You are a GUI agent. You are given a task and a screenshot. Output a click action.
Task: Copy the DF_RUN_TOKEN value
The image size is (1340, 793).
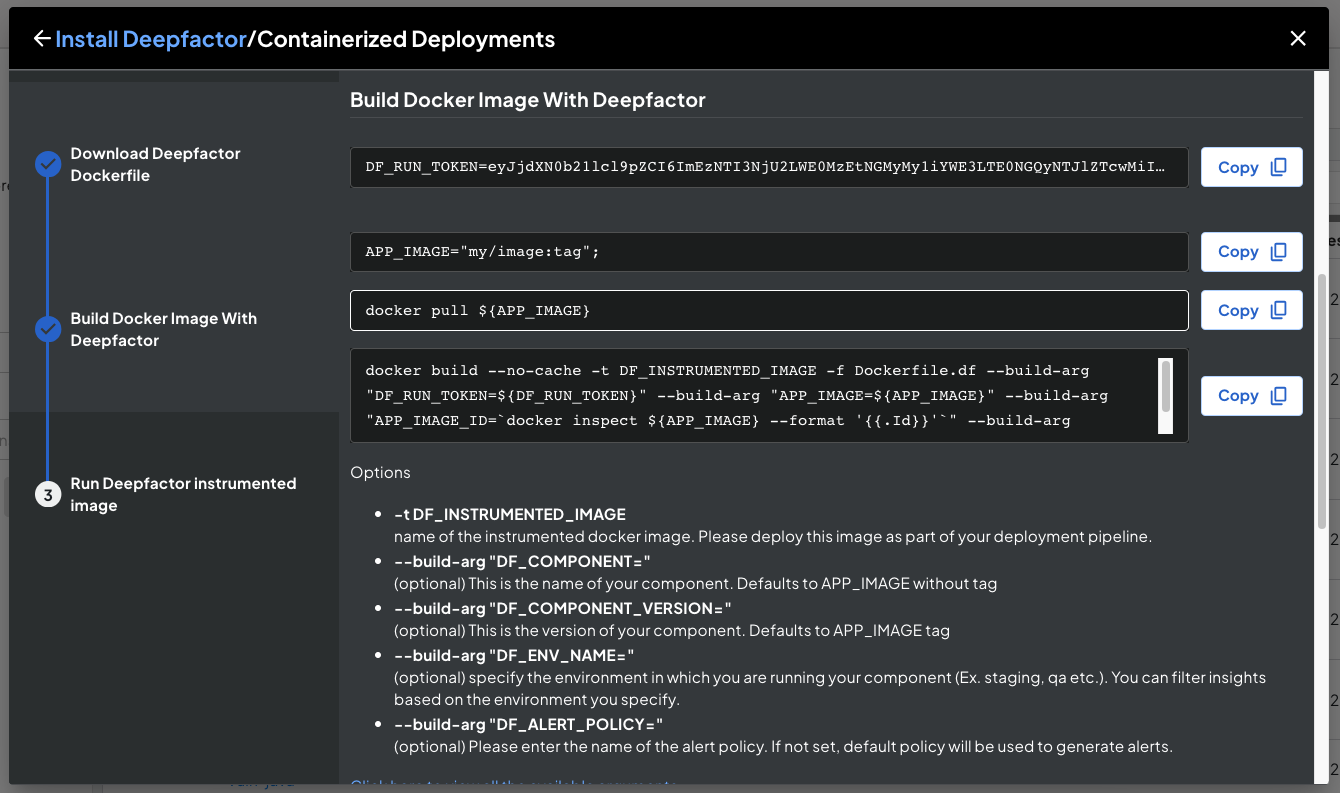coord(1251,167)
